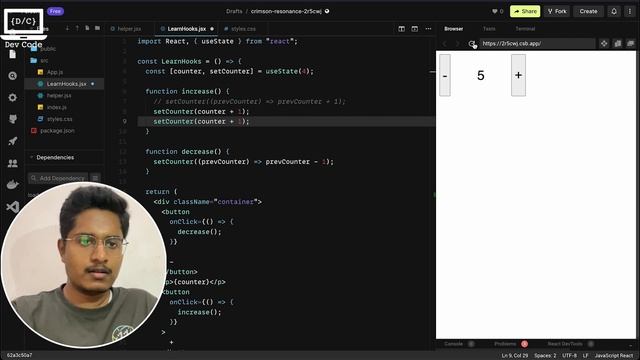Screen dimensions: 640x360
Task: Click Ln 9, Col 29 in status bar
Action: pyautogui.click(x=514, y=356)
